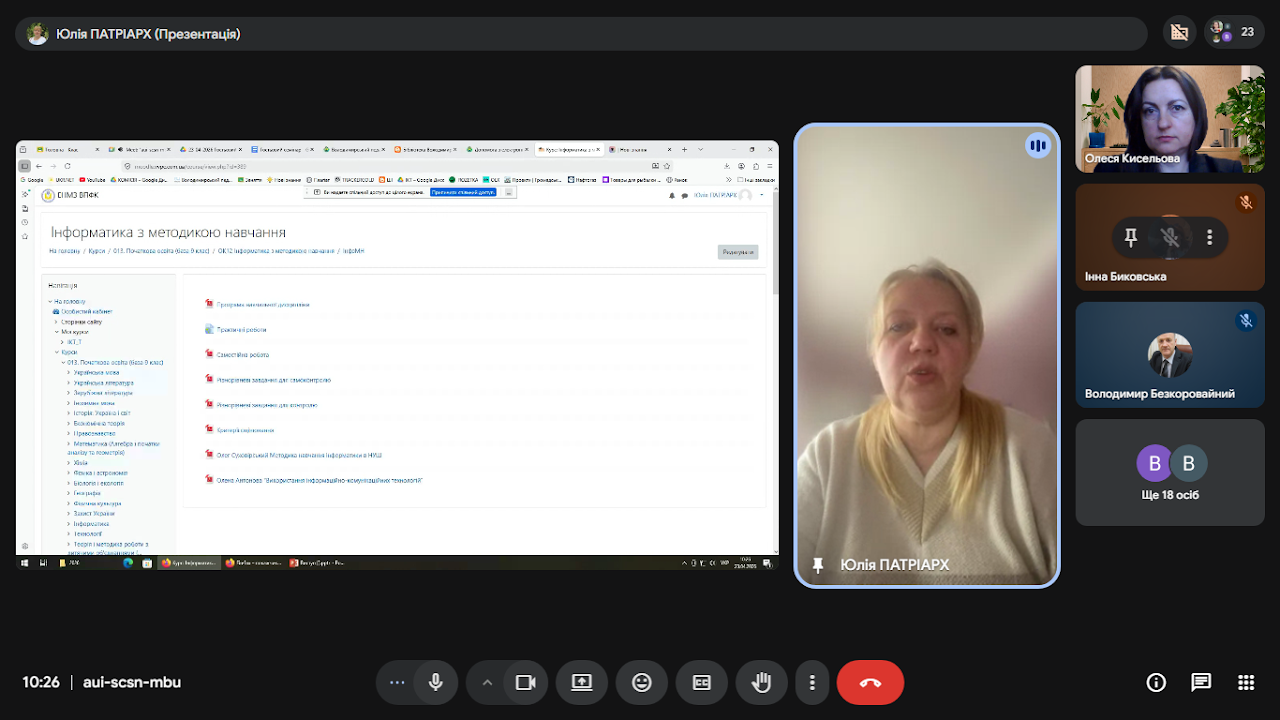This screenshot has width=1280, height=720.
Task: Open the emoji reactions picker
Action: (x=642, y=683)
